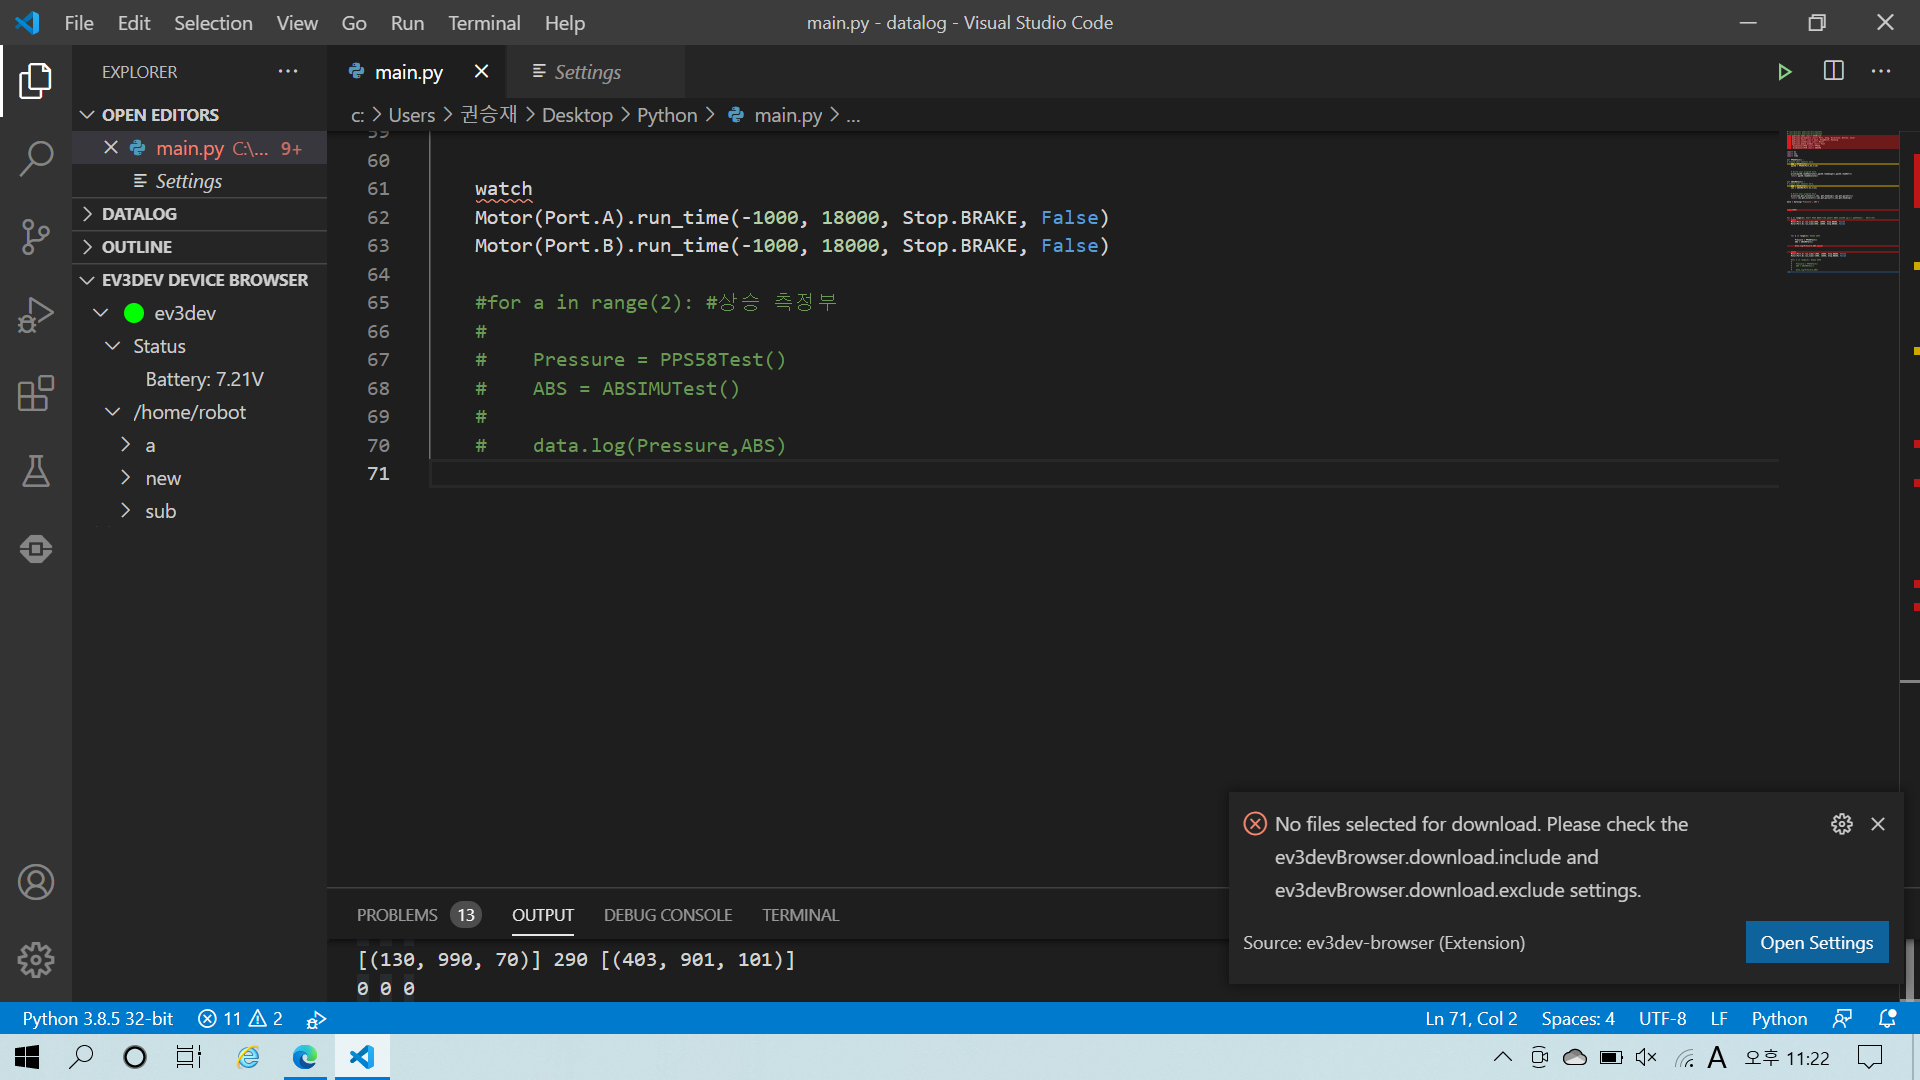
Task: Click Open Settings button in notification
Action: (1817, 942)
